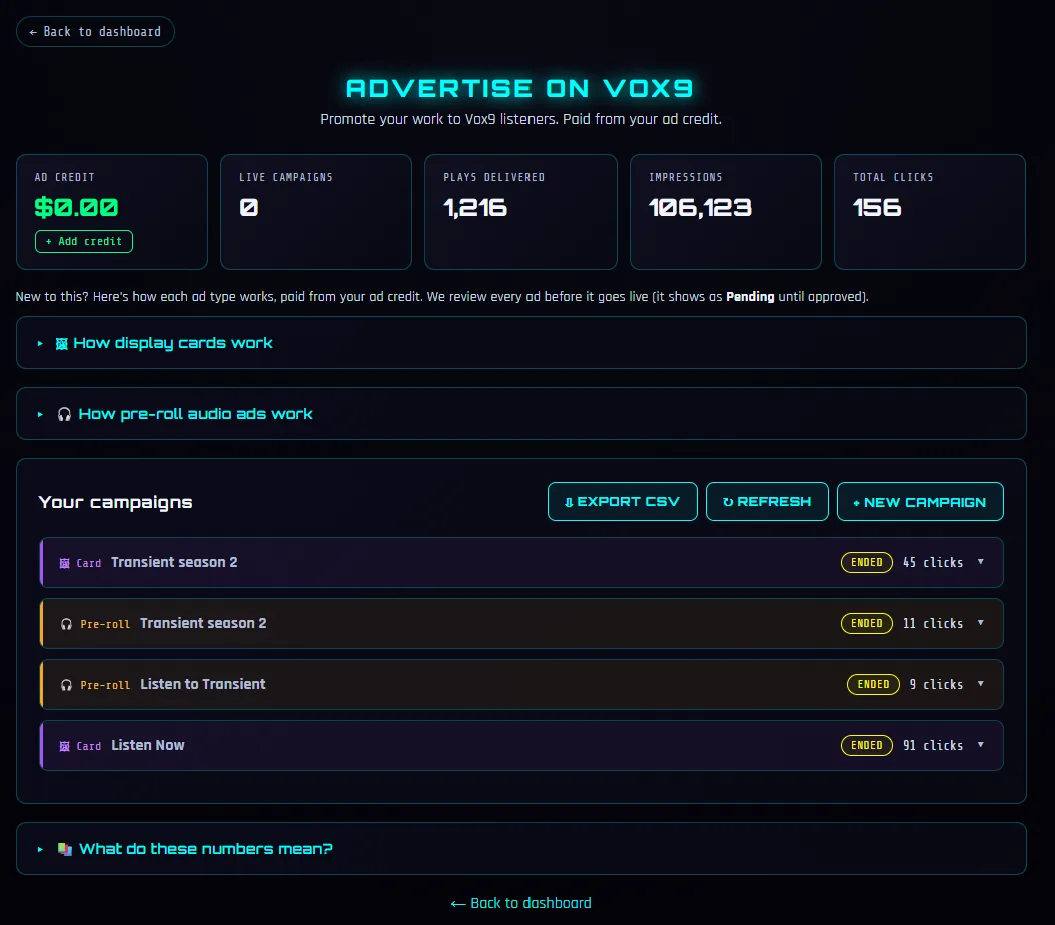Click headphones icon on Listen to Transient row
Screen dimensions: 1055x925
(66, 685)
